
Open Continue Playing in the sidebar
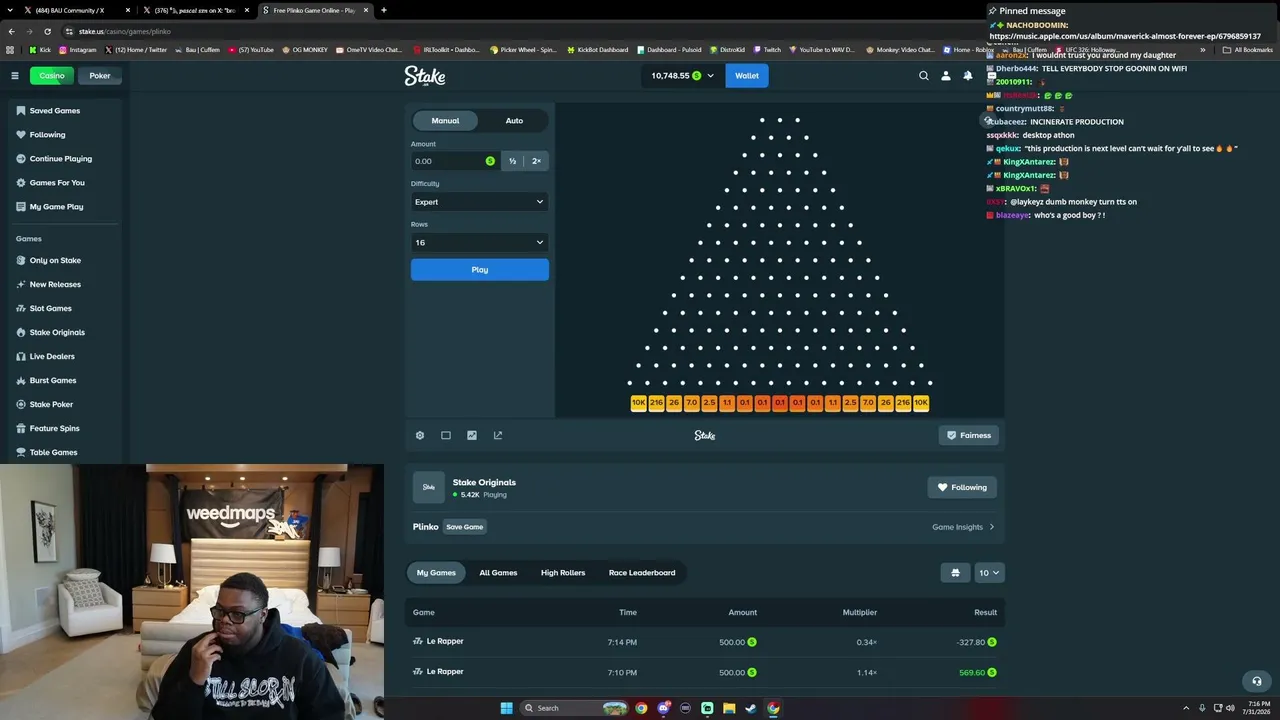point(60,159)
